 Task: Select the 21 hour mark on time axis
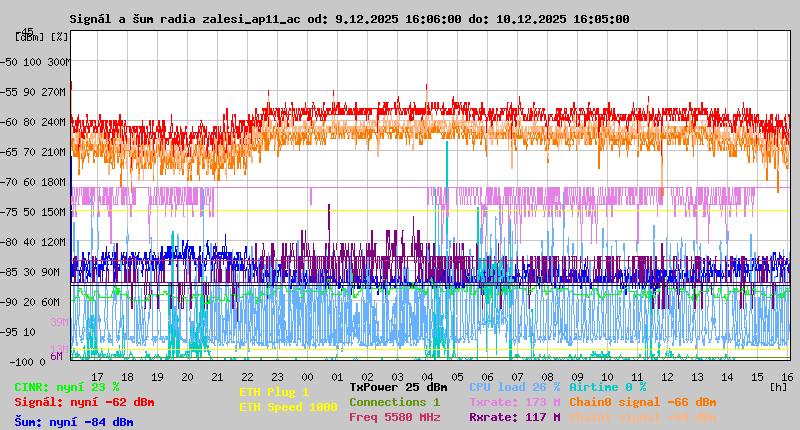218,377
